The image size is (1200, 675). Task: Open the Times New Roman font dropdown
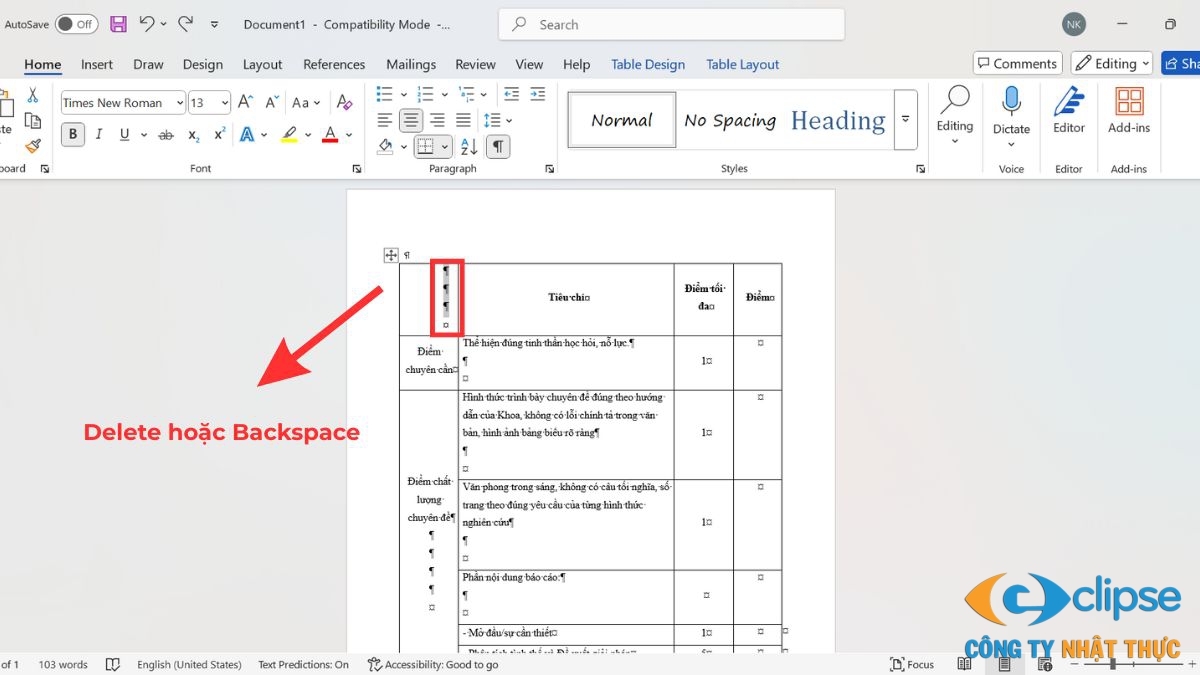[123, 103]
